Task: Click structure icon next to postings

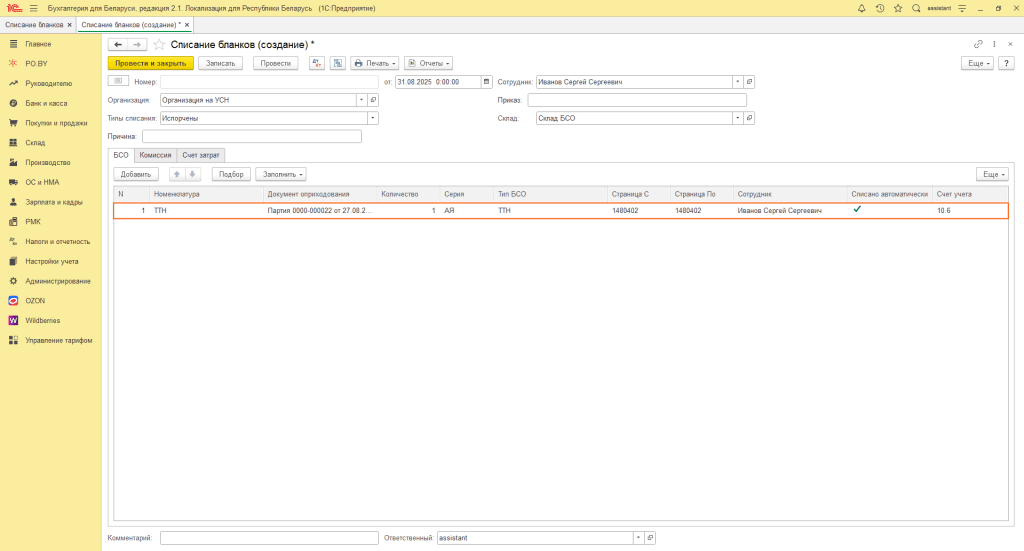Action: (338, 63)
